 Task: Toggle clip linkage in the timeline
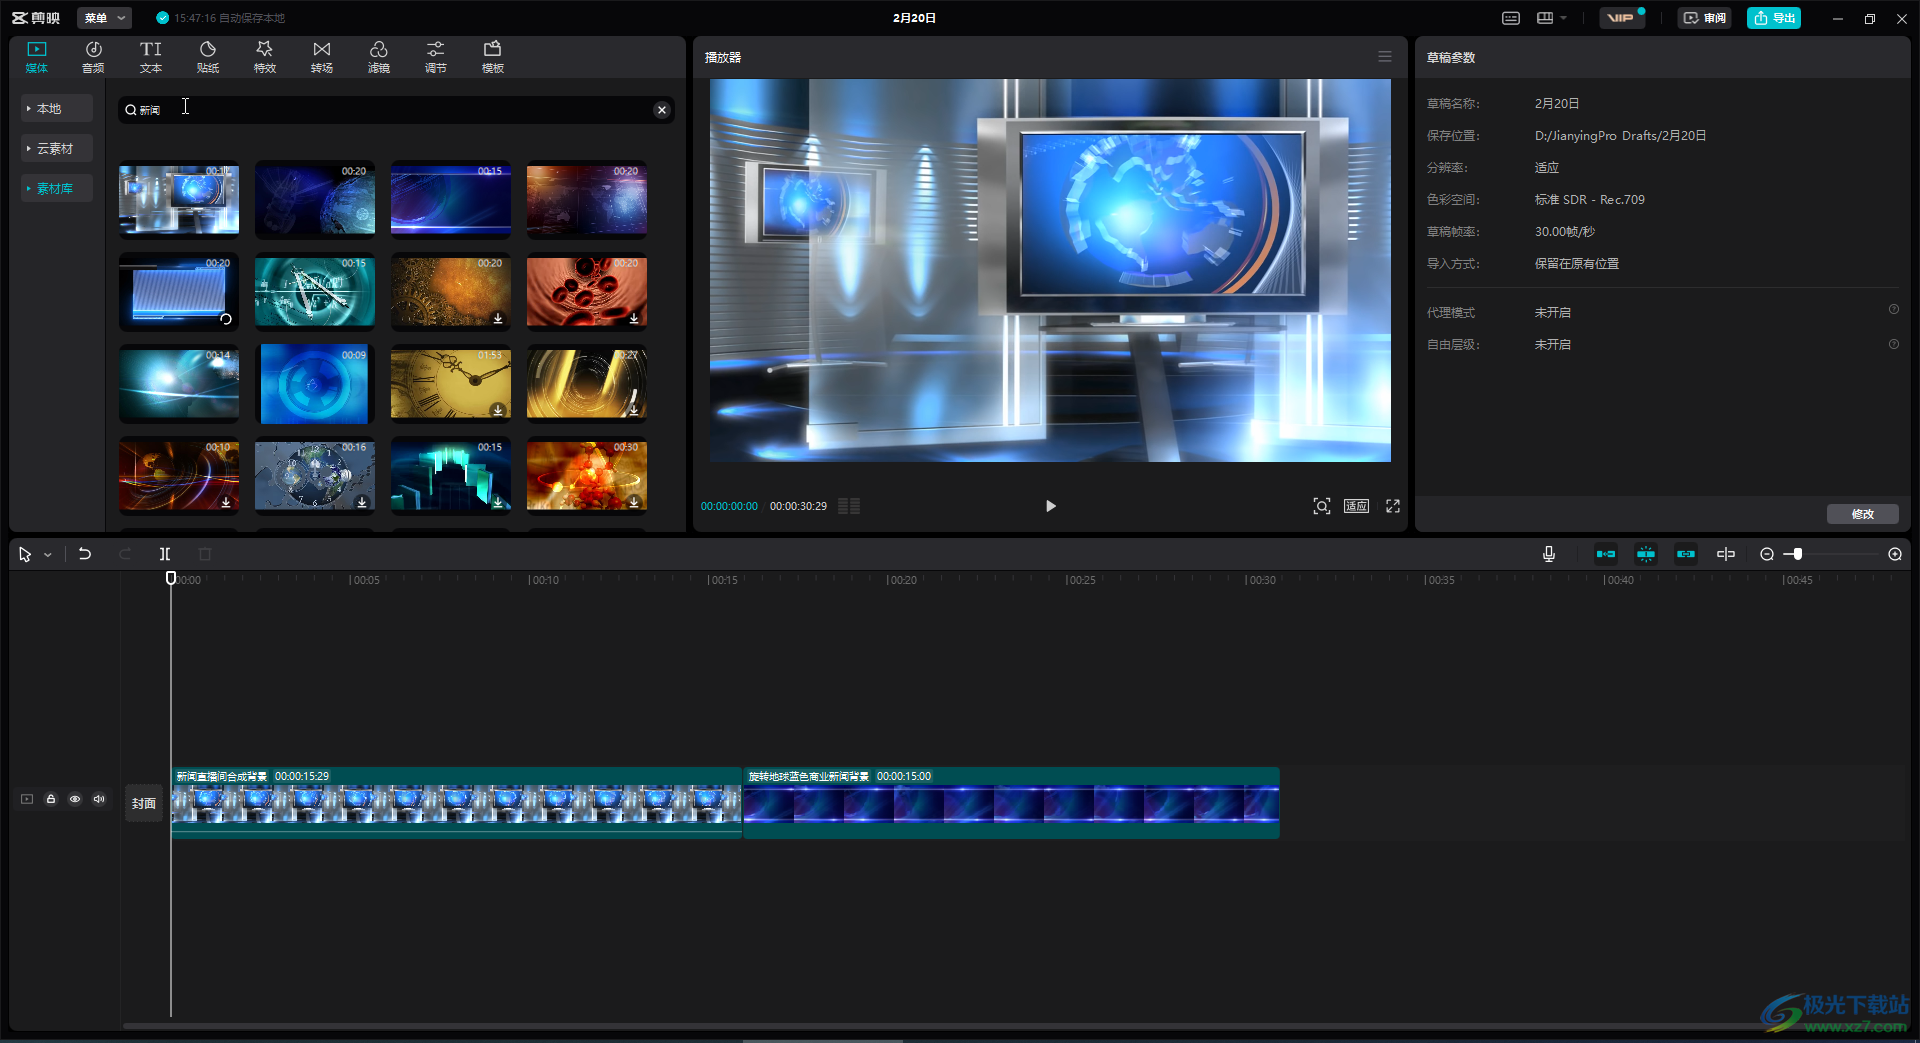click(x=1686, y=554)
